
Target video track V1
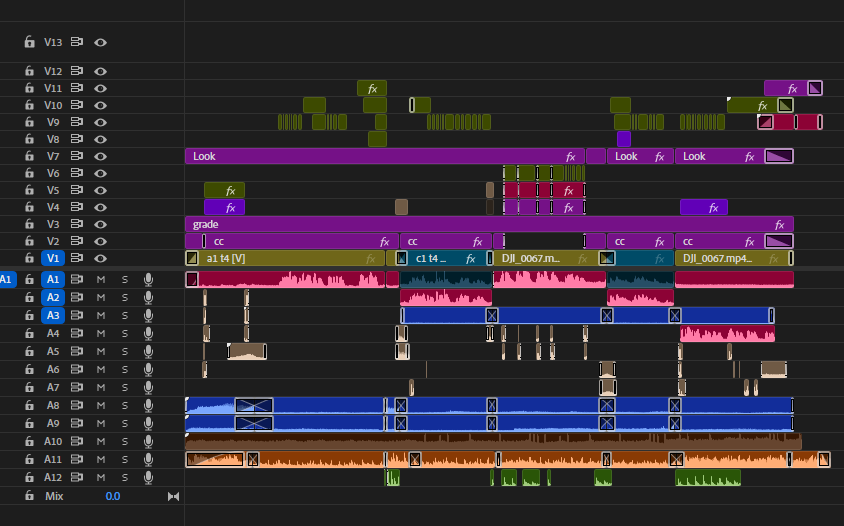pyautogui.click(x=53, y=258)
